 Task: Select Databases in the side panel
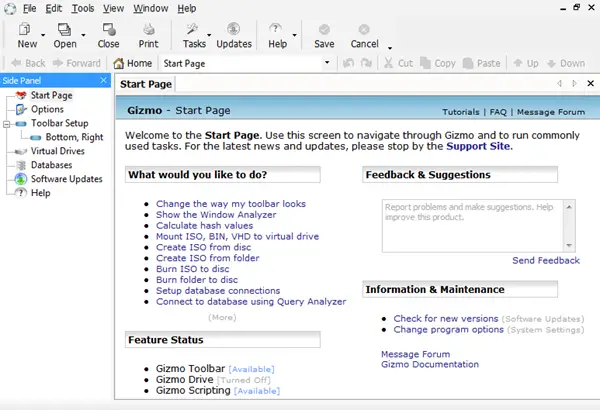[x=51, y=165]
